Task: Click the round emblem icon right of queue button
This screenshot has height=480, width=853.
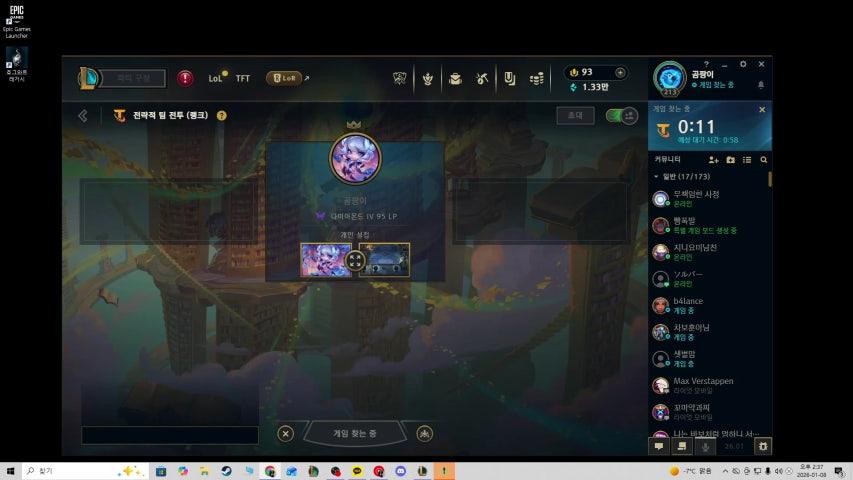Action: pos(424,433)
